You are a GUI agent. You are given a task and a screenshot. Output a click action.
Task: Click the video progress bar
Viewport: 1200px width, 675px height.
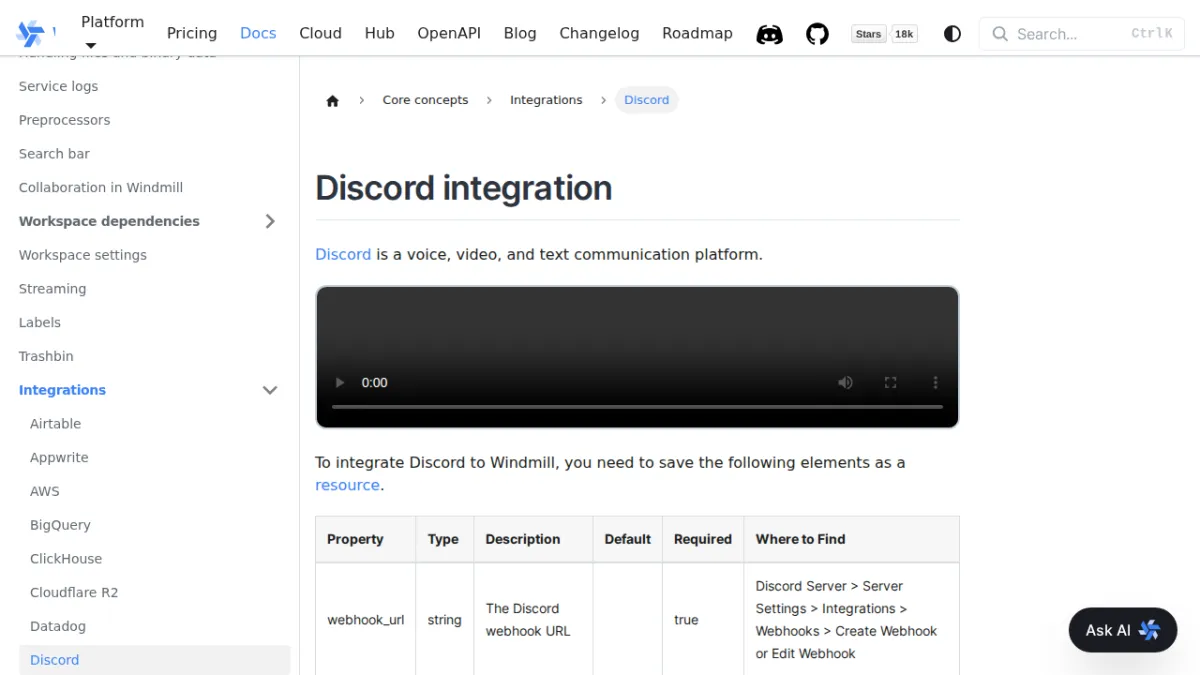(x=637, y=407)
